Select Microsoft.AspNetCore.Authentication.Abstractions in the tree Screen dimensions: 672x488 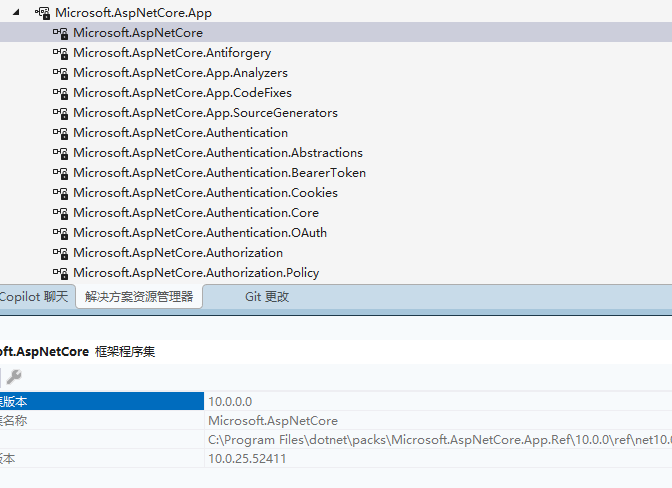coord(218,153)
